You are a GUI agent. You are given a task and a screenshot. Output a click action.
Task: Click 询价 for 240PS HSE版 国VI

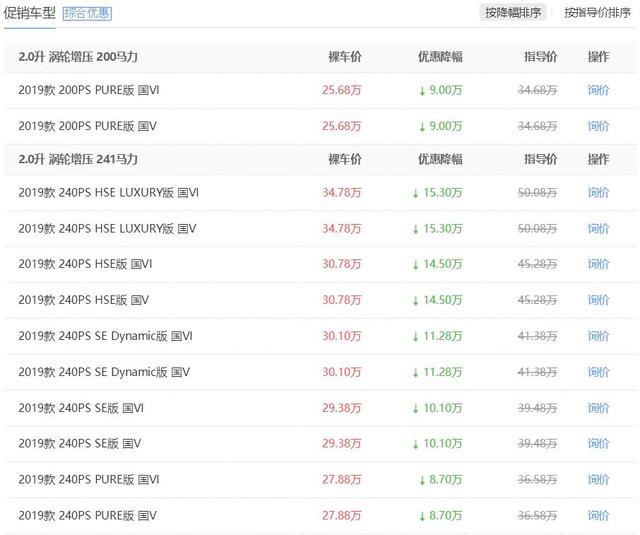point(598,264)
